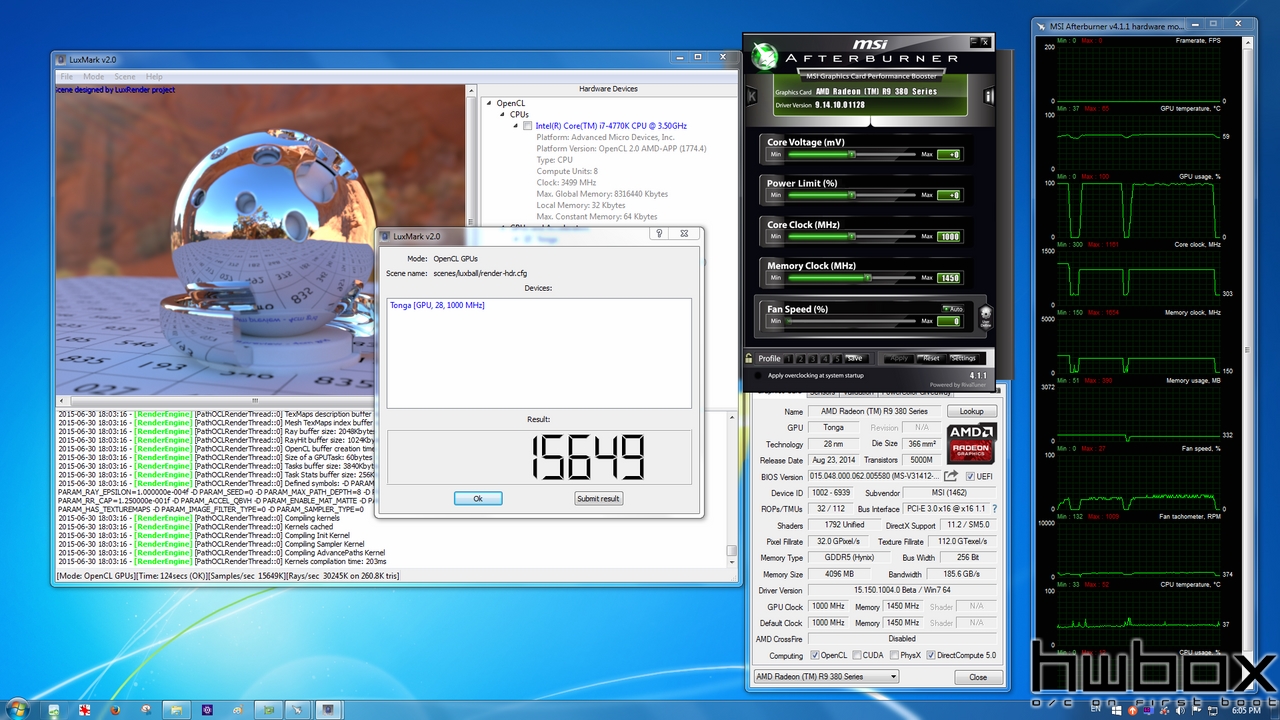Click the Fan Speed slider track
Screen dimensions: 1280x720
(851, 321)
